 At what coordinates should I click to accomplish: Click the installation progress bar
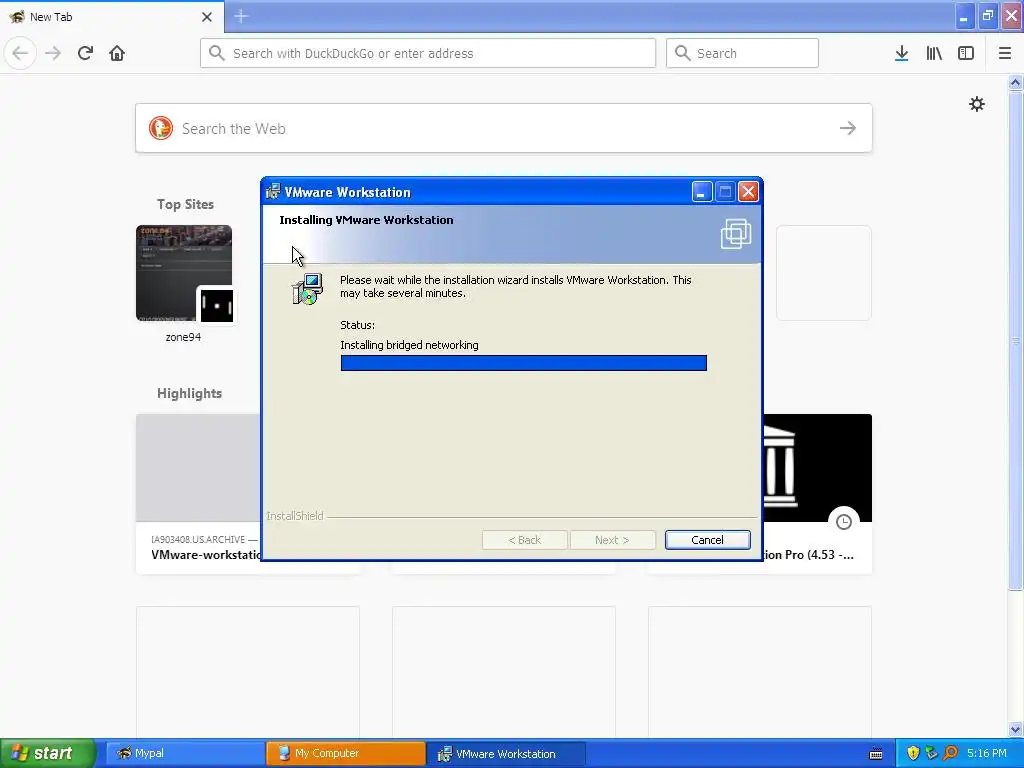click(x=523, y=363)
